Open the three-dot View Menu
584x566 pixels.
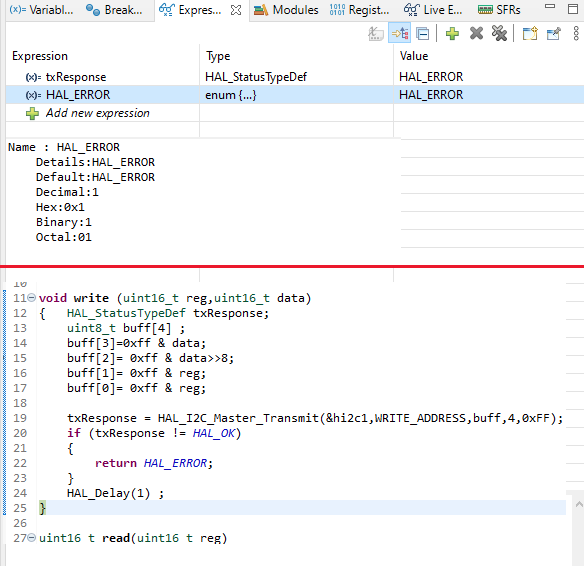click(x=576, y=34)
